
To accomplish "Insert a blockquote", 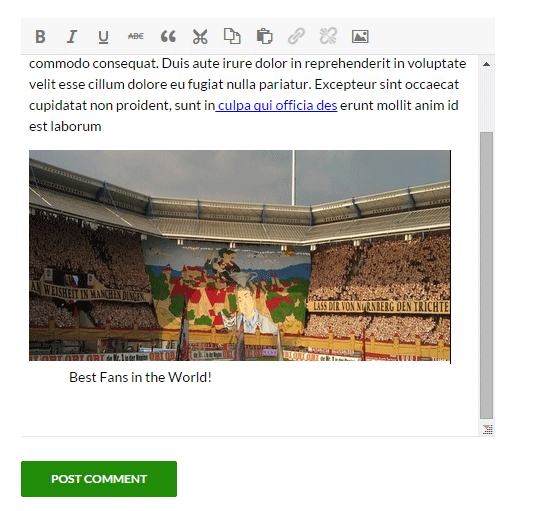I will coord(168,36).
